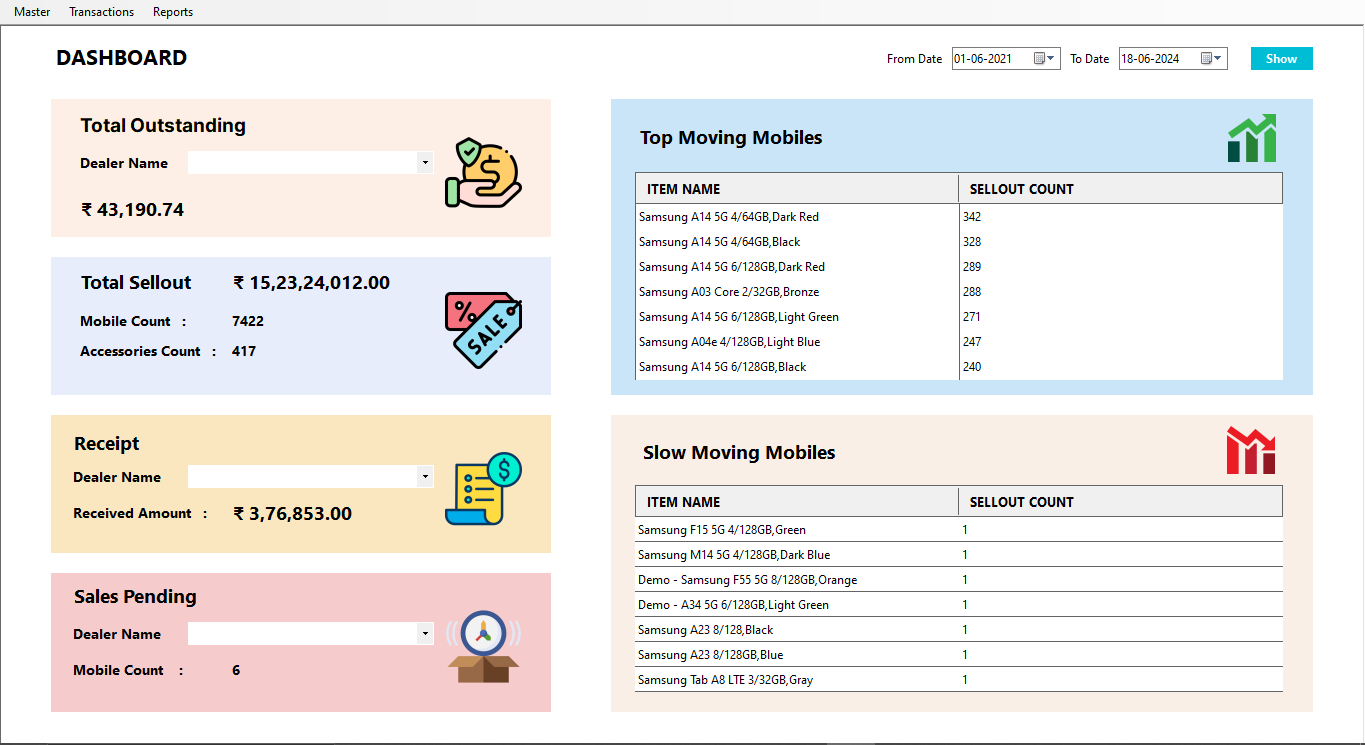Click the green rising chart icon
Viewport: 1365px width, 745px height.
(1252, 138)
